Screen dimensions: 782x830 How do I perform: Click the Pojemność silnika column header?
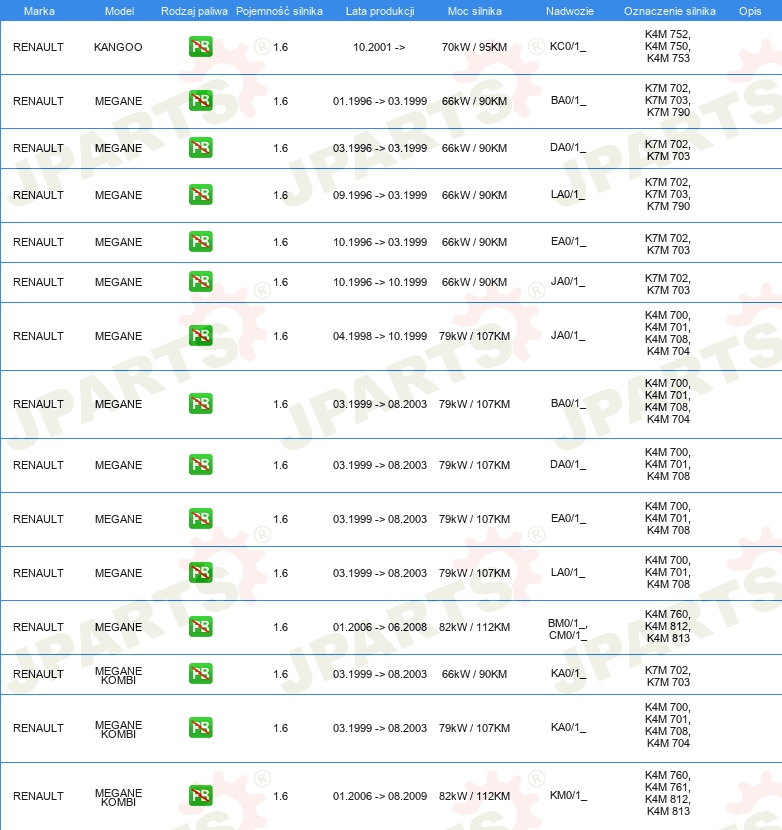[x=279, y=11]
